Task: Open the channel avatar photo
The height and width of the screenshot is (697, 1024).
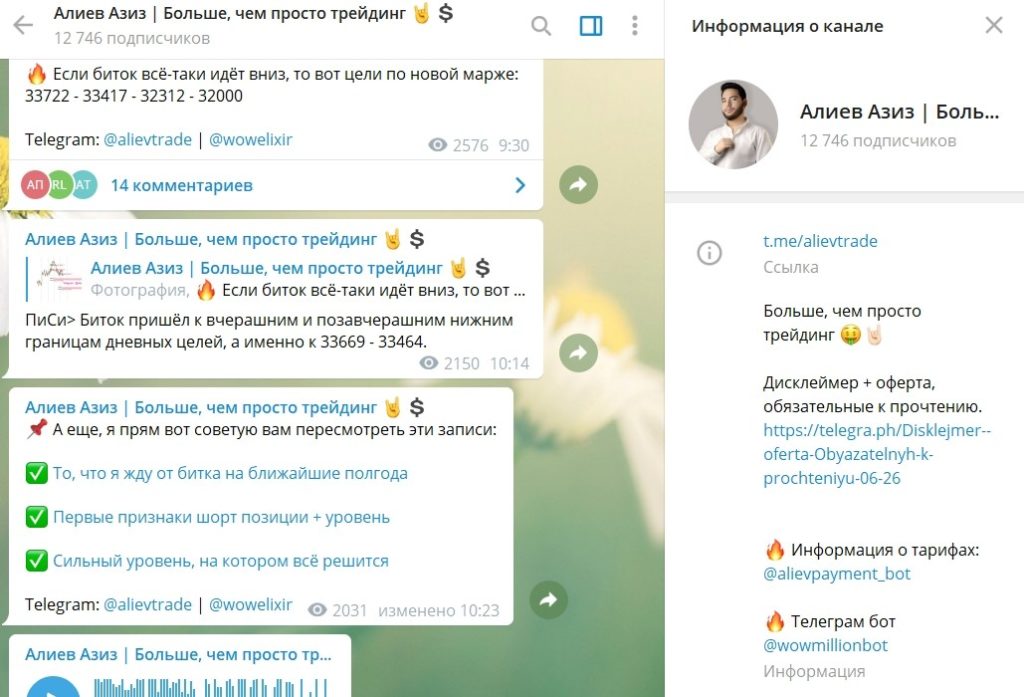Action: point(733,124)
